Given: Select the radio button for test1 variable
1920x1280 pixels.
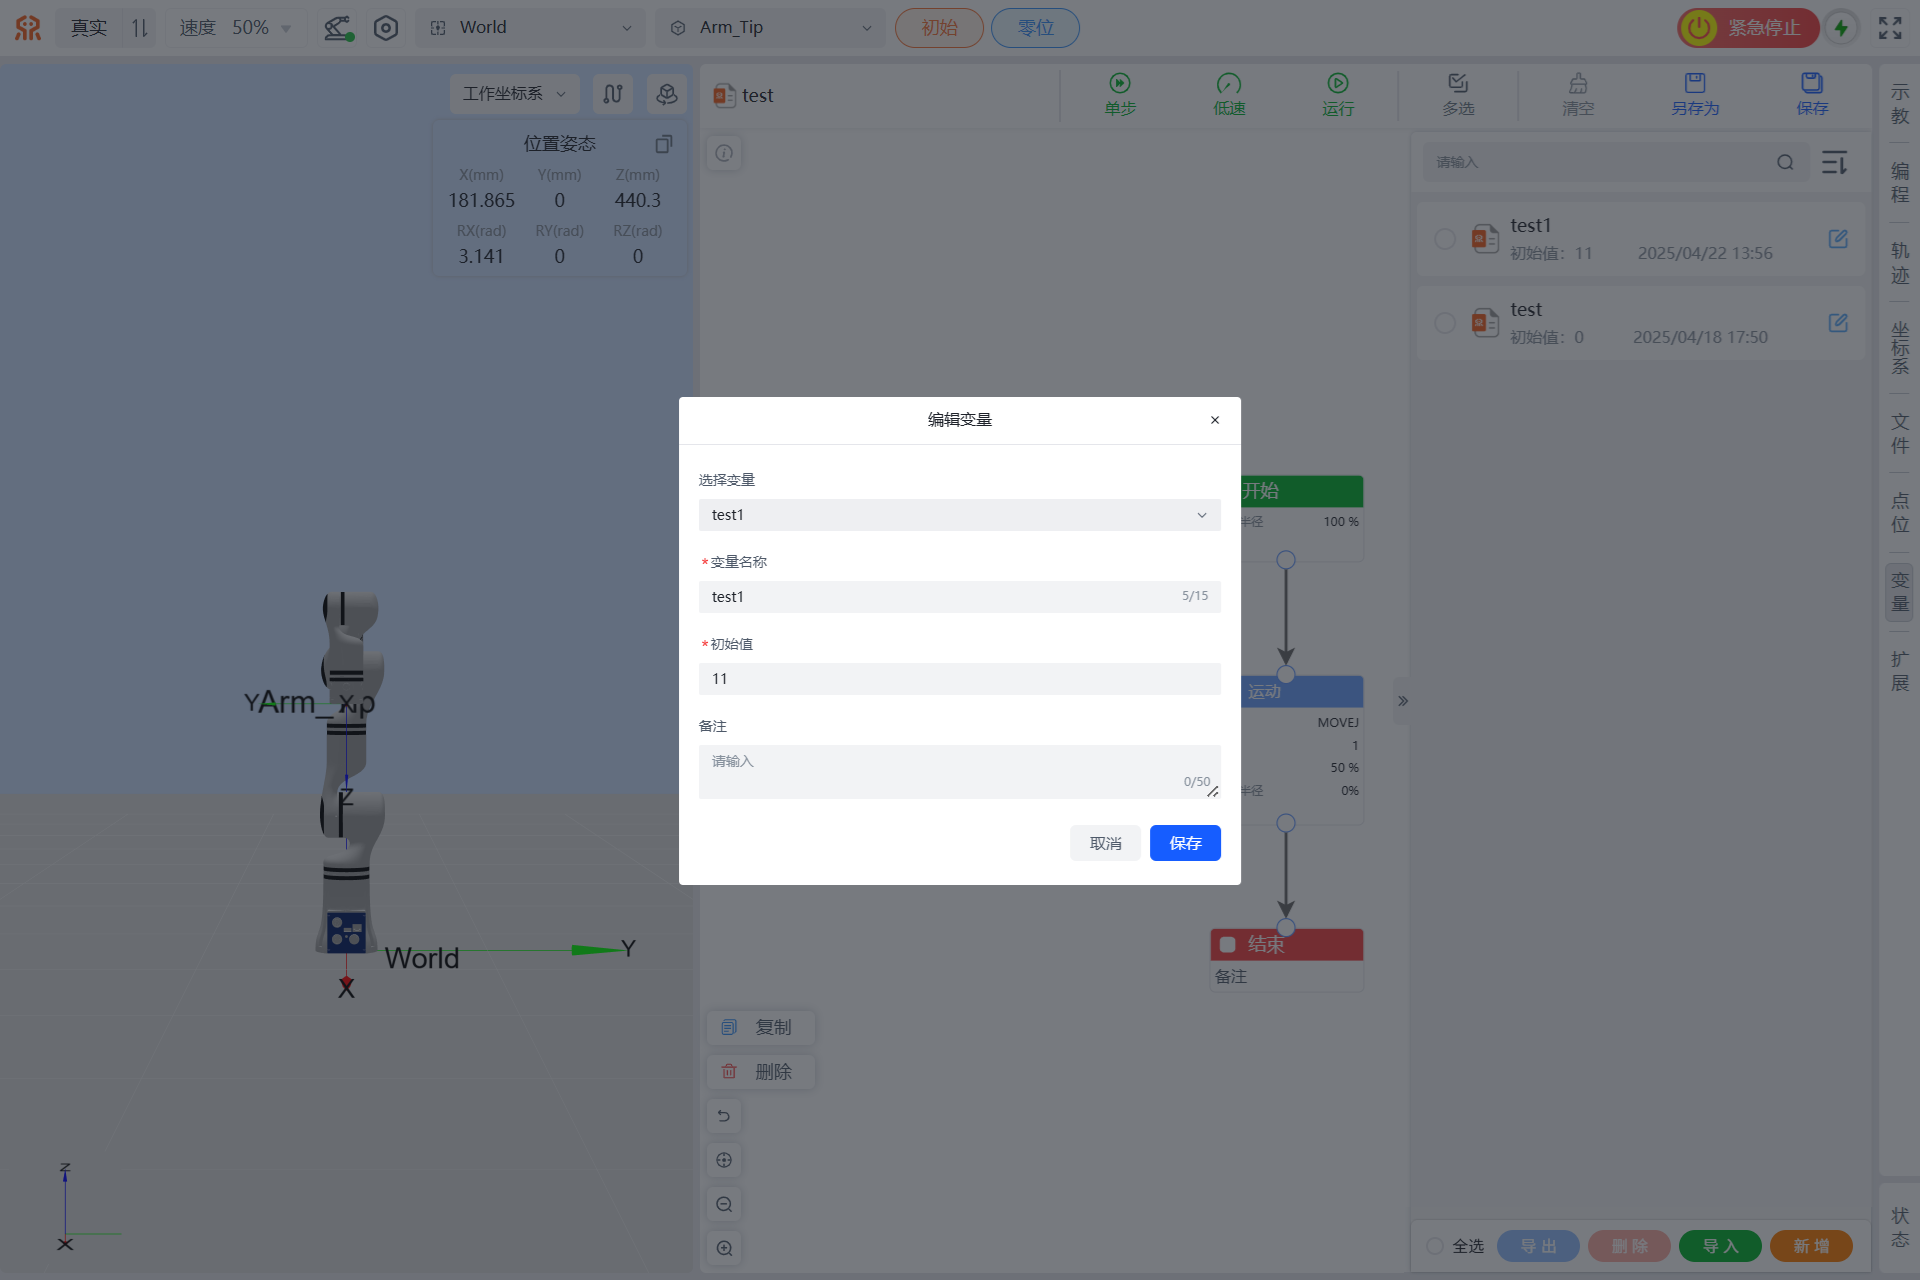Looking at the screenshot, I should point(1444,239).
